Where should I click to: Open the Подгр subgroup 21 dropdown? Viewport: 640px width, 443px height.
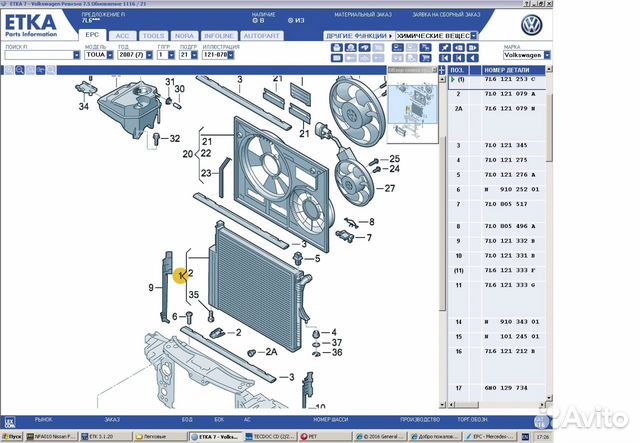194,55
